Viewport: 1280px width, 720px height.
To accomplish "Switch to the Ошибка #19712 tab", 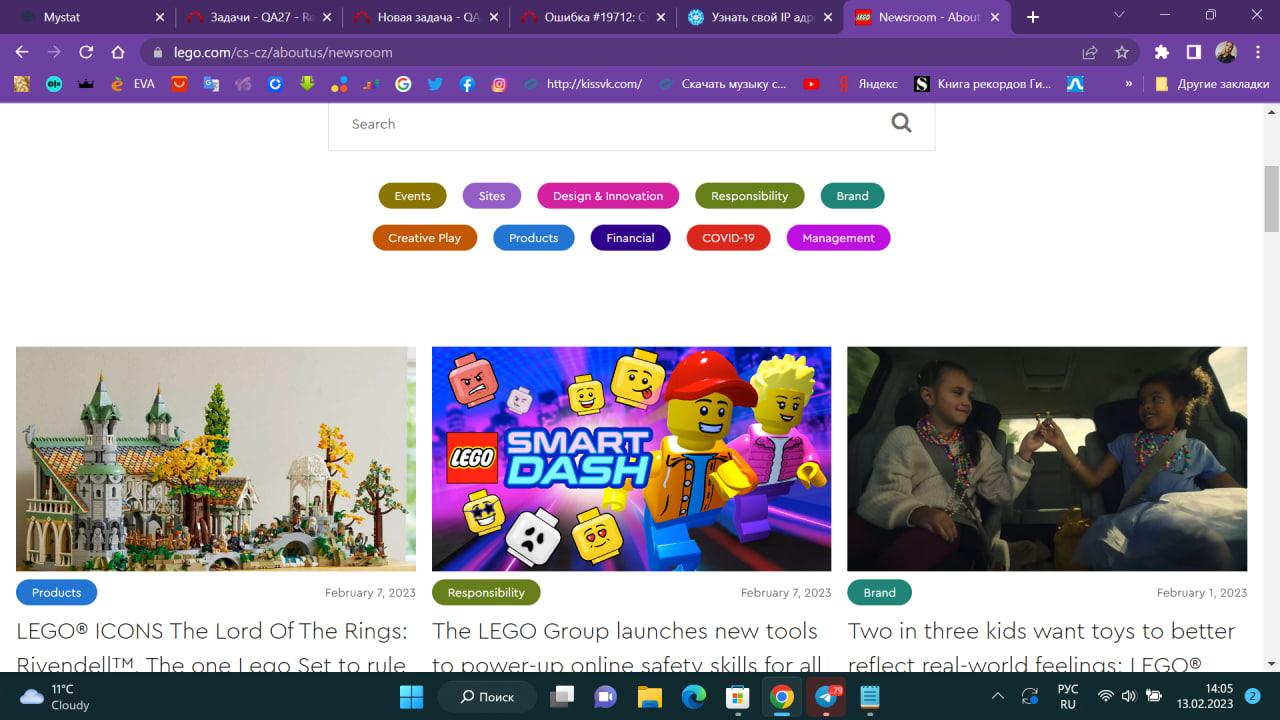I will pos(590,17).
